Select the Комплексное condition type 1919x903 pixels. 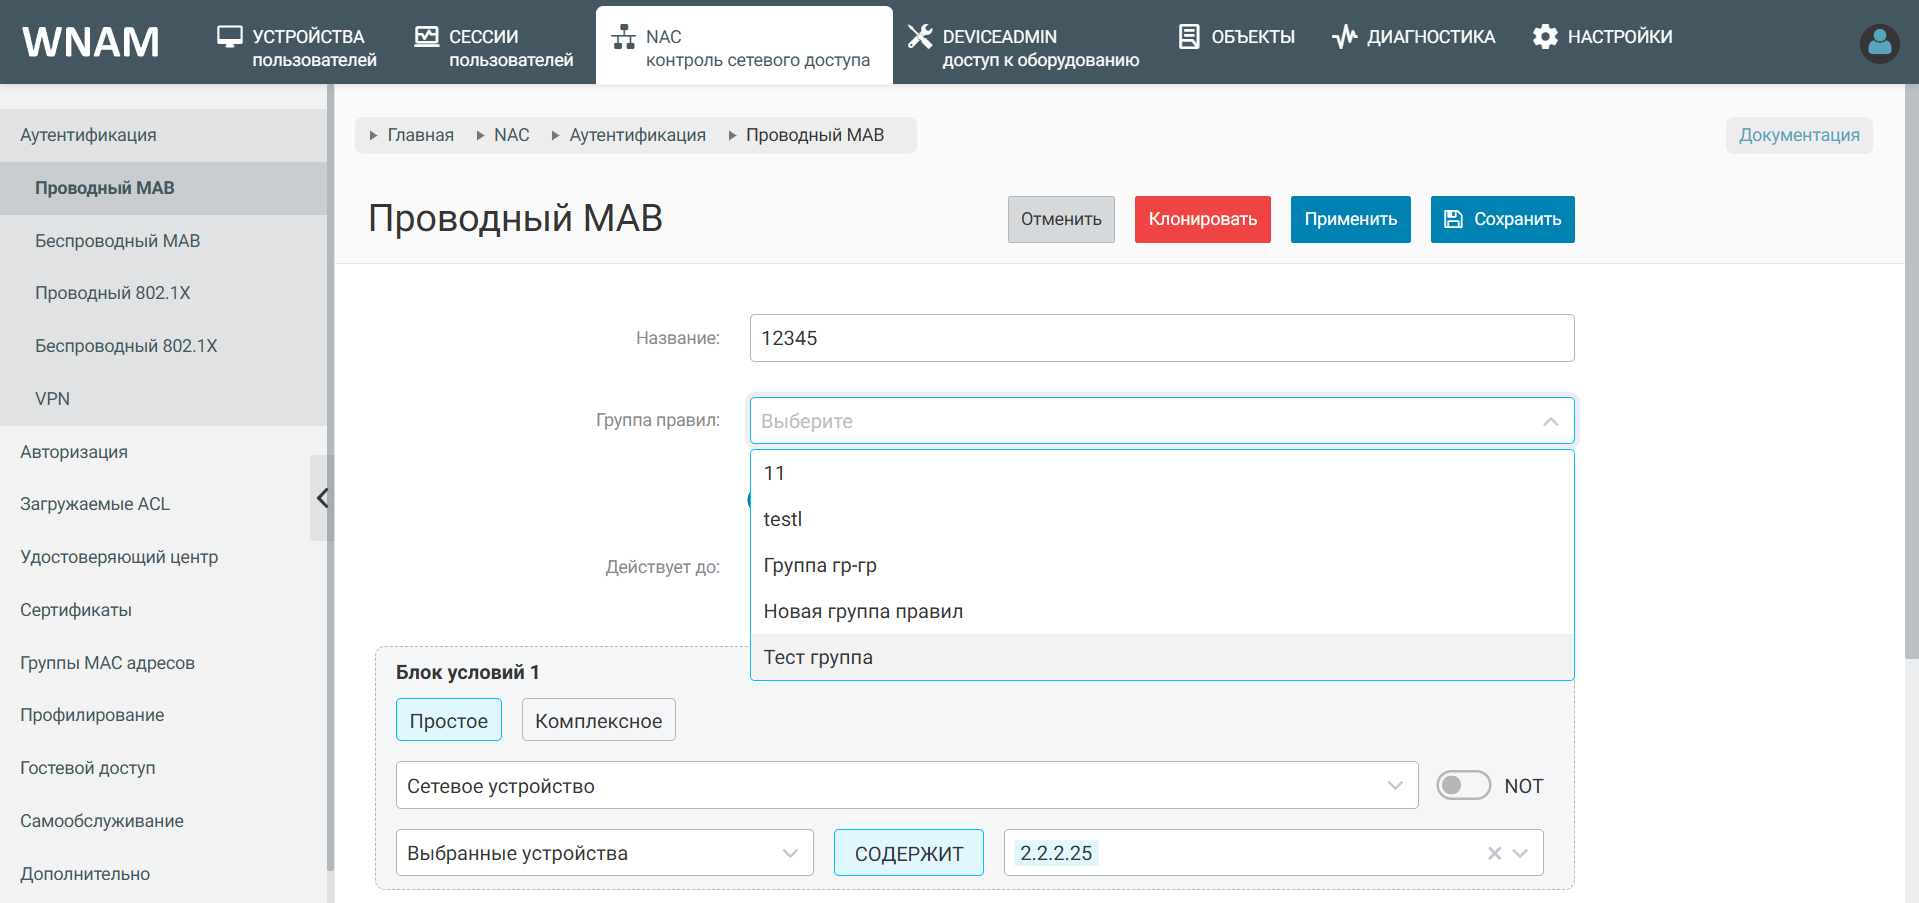598,720
